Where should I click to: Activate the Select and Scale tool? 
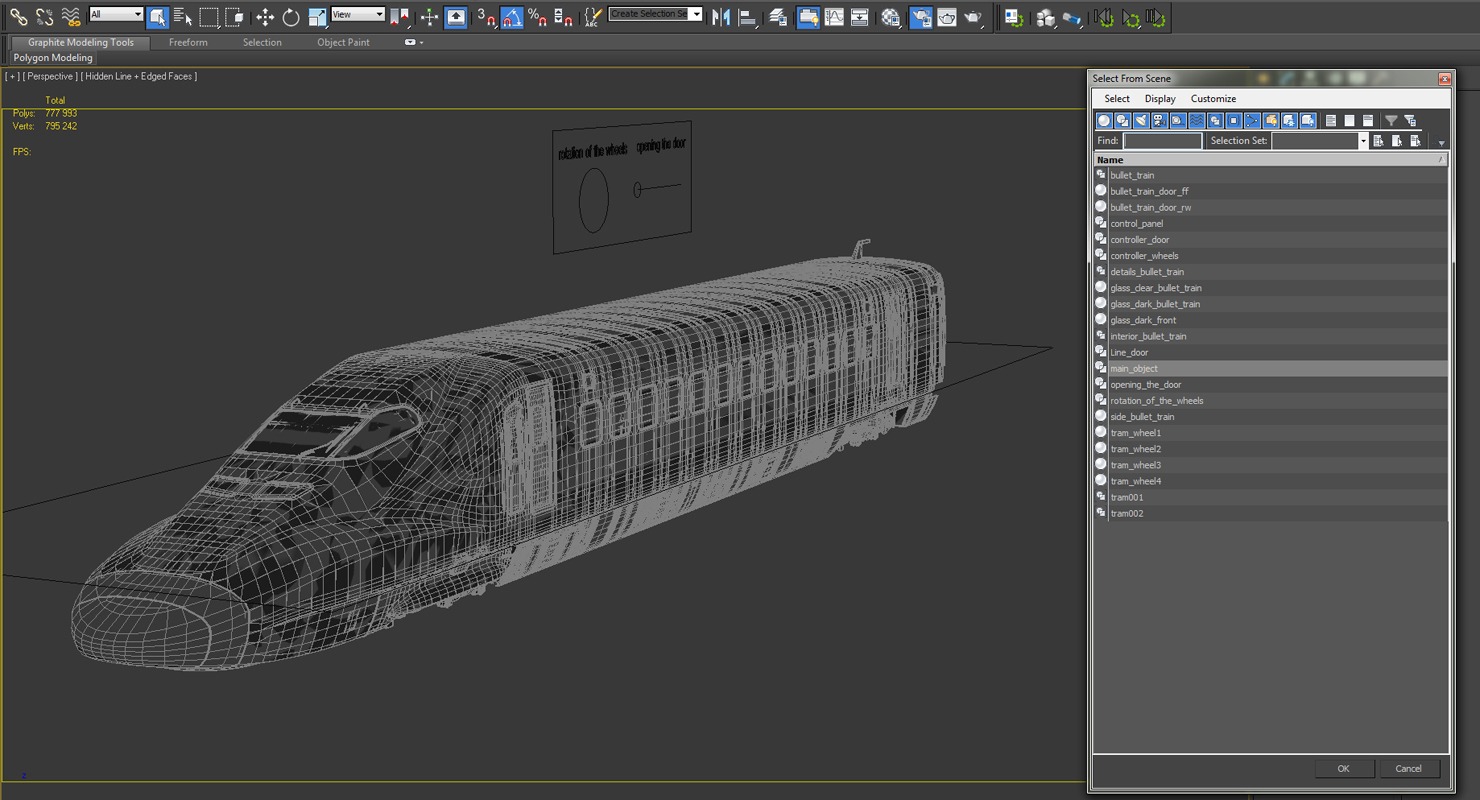click(317, 17)
